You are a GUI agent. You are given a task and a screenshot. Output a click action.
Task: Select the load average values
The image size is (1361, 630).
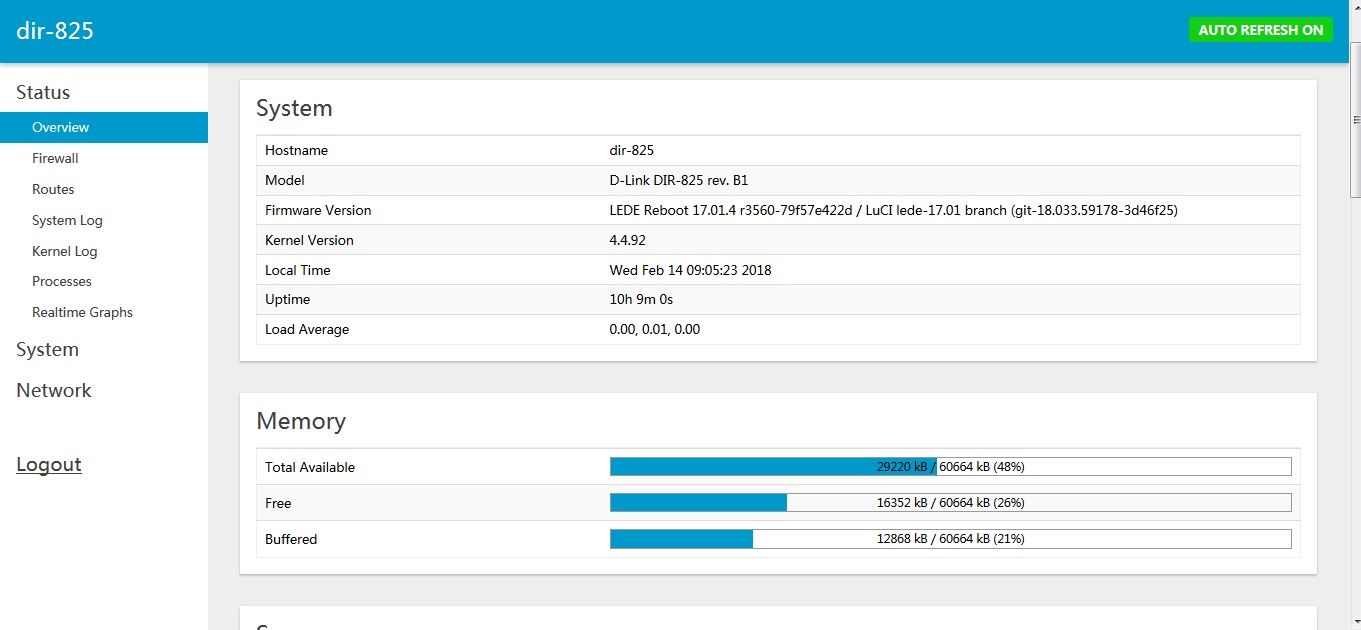click(654, 329)
